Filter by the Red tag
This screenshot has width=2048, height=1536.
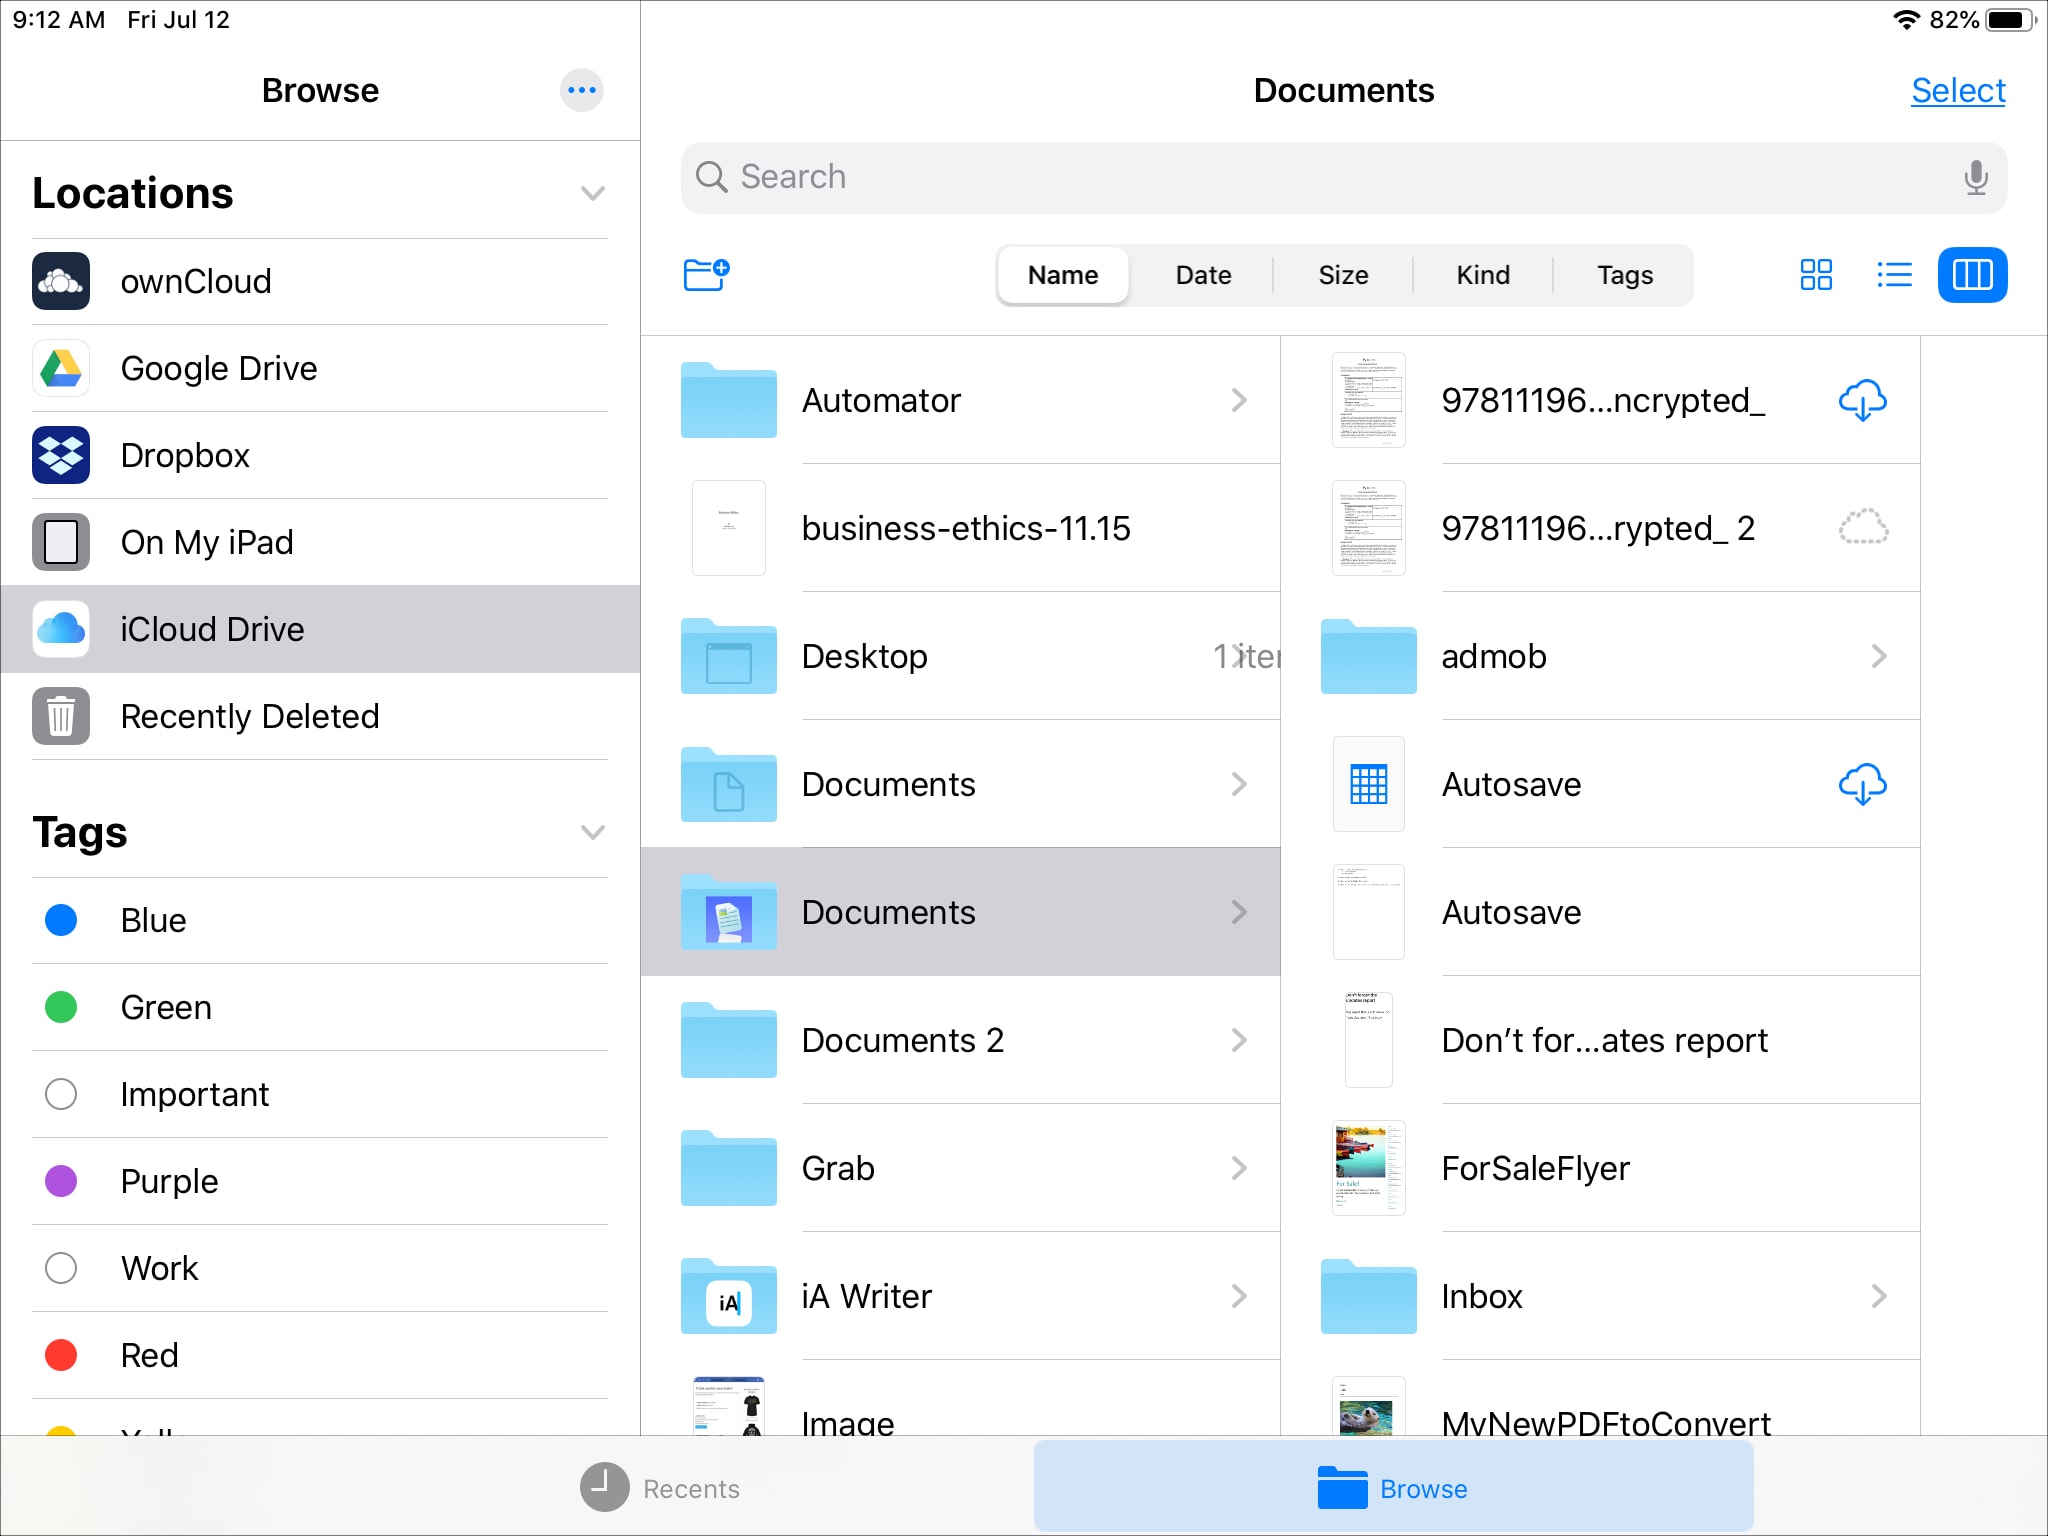tap(320, 1355)
